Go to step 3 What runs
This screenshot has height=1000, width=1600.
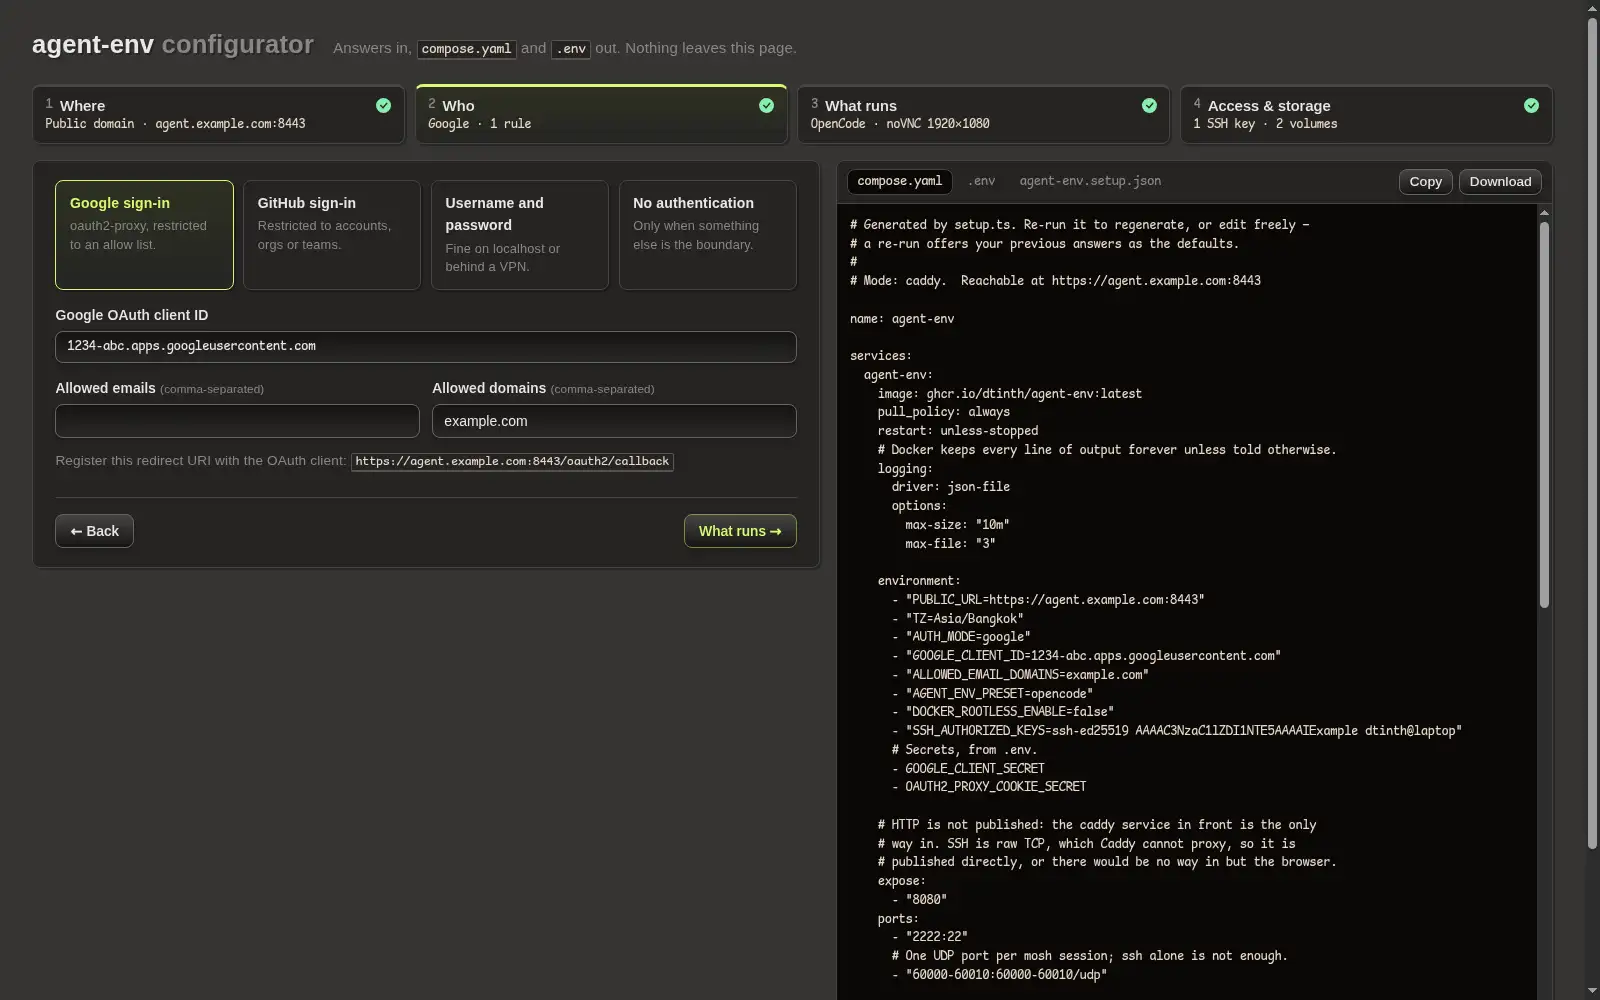pyautogui.click(x=983, y=114)
